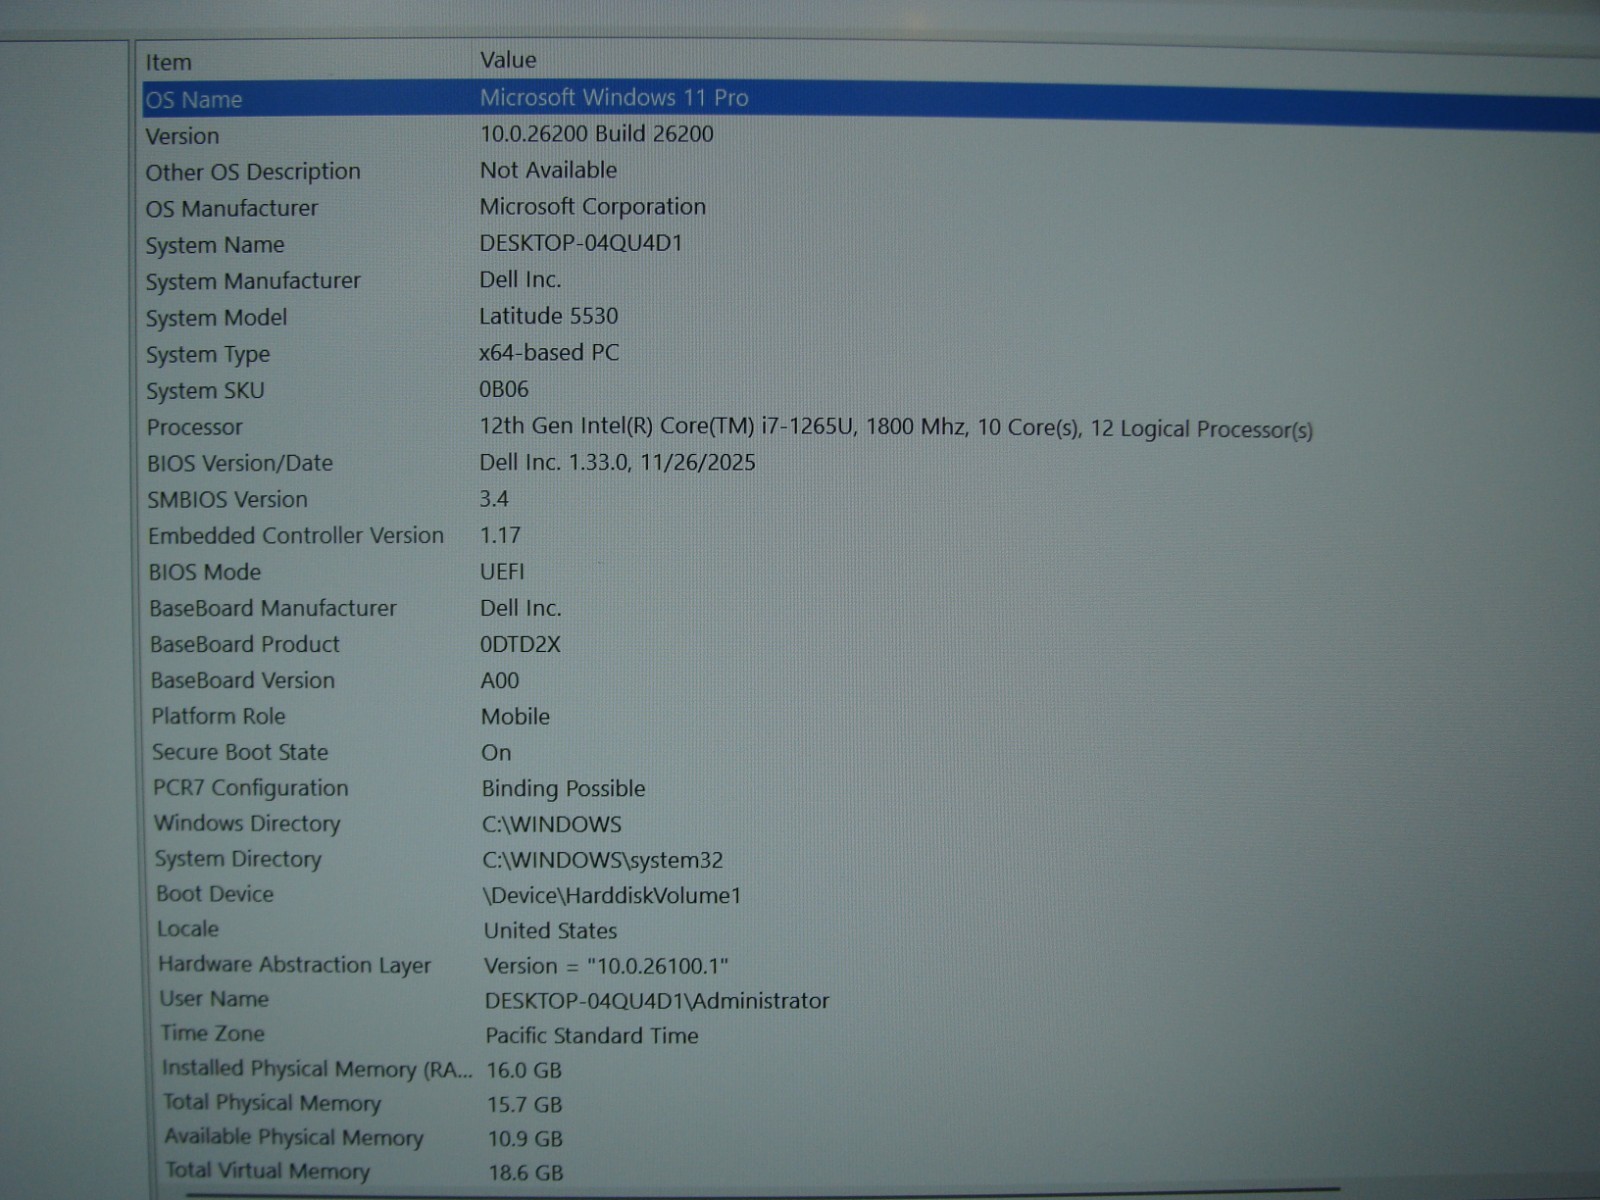Click the System Model label
1600x1200 pixels.
(x=216, y=318)
